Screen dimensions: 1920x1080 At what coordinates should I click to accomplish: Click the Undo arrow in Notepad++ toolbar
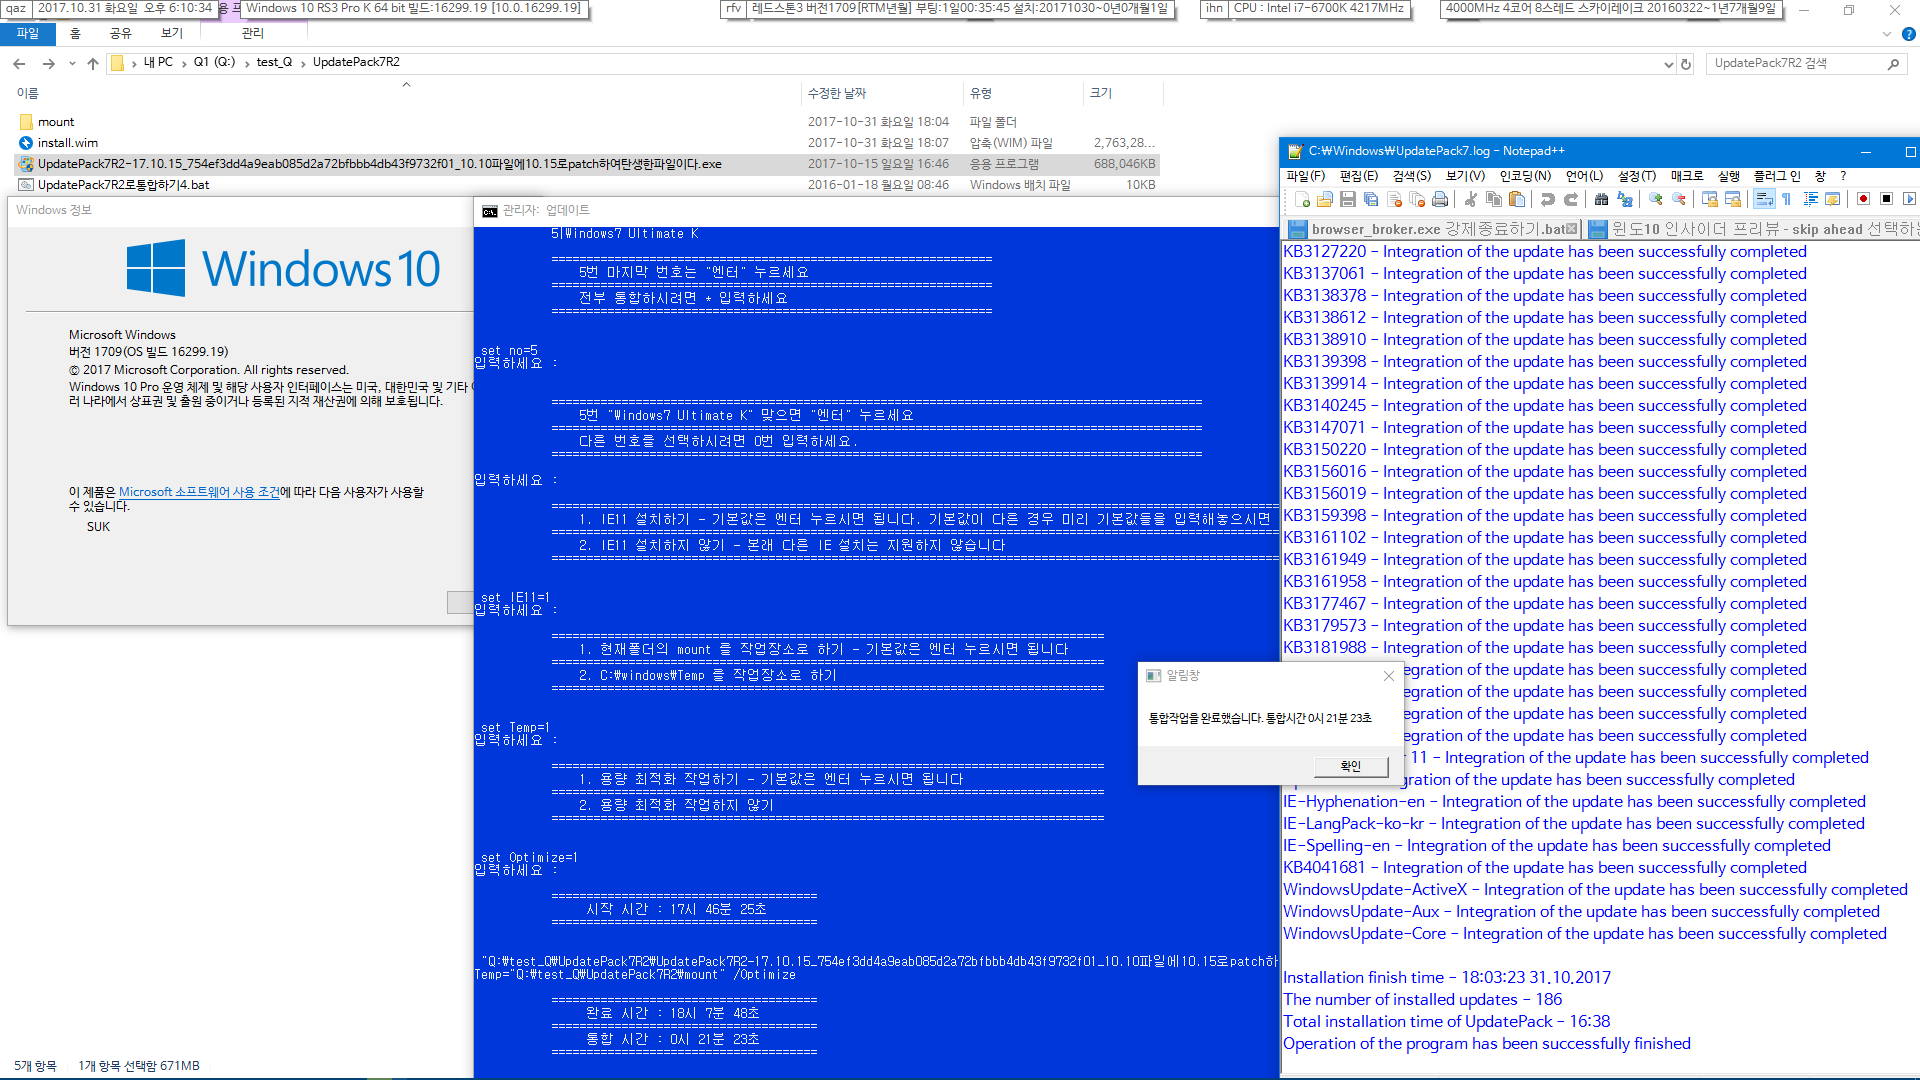click(x=1548, y=199)
